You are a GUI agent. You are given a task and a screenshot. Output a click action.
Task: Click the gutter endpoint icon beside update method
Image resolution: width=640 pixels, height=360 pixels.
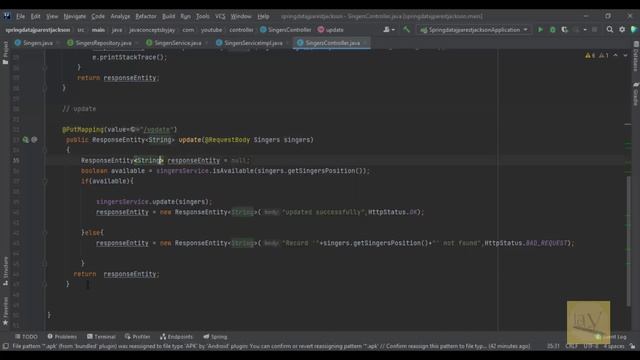[x=26, y=140]
